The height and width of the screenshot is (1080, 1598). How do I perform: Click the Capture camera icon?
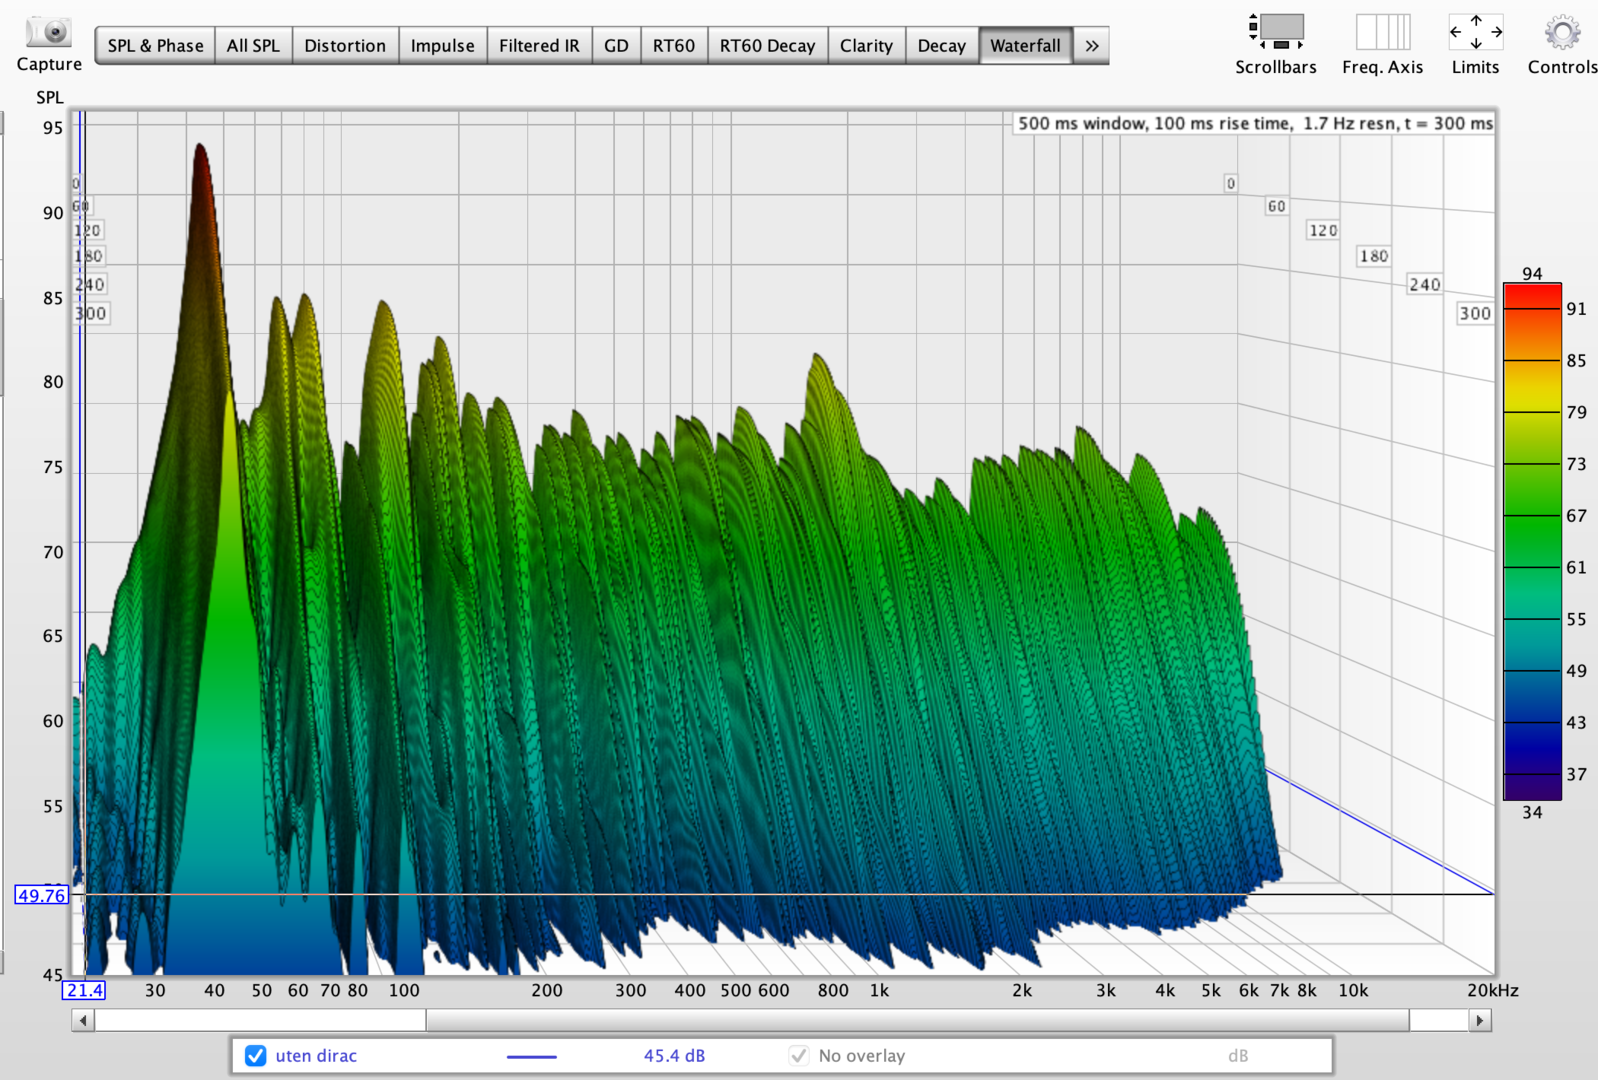pos(48,33)
